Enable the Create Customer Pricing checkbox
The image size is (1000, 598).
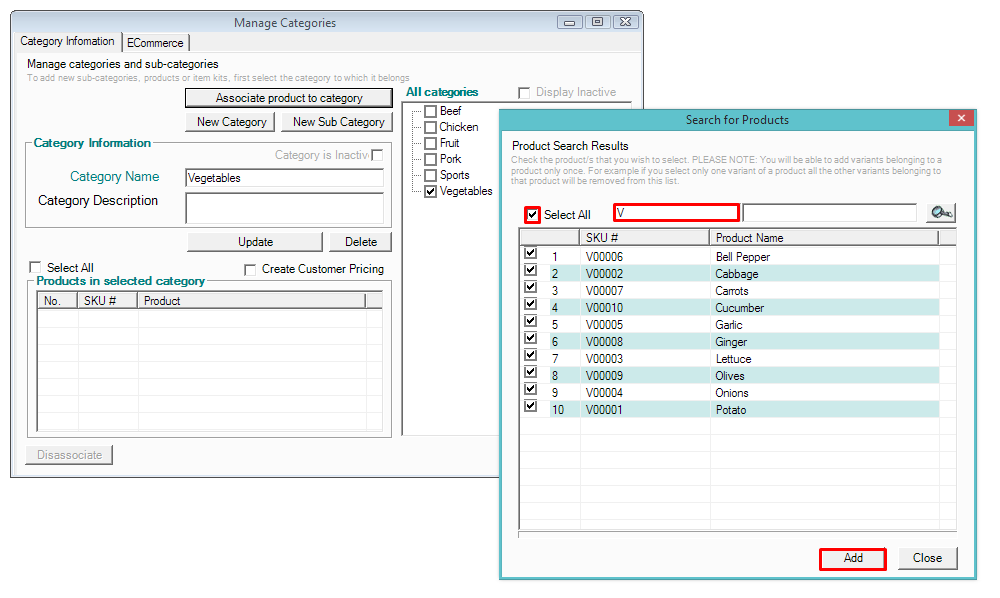coord(250,270)
